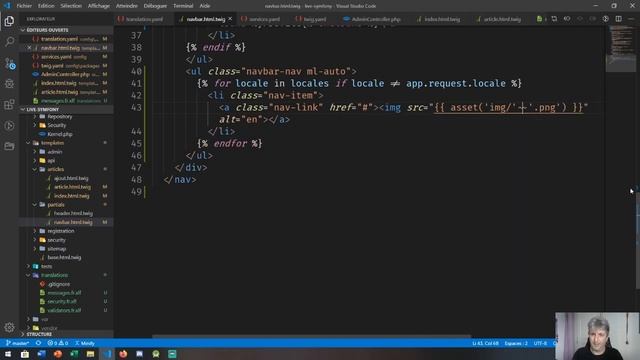
Task: Open the Affichage menu
Action: pyautogui.click(x=99, y=6)
